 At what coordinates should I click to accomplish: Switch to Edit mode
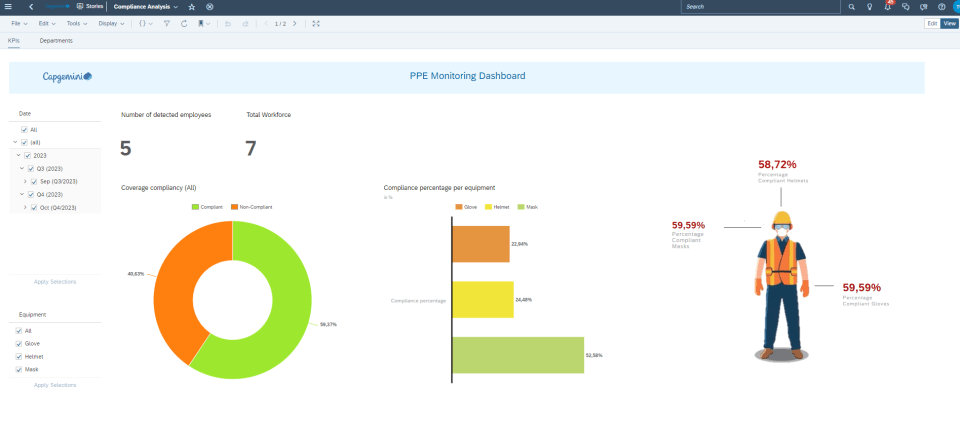932,23
